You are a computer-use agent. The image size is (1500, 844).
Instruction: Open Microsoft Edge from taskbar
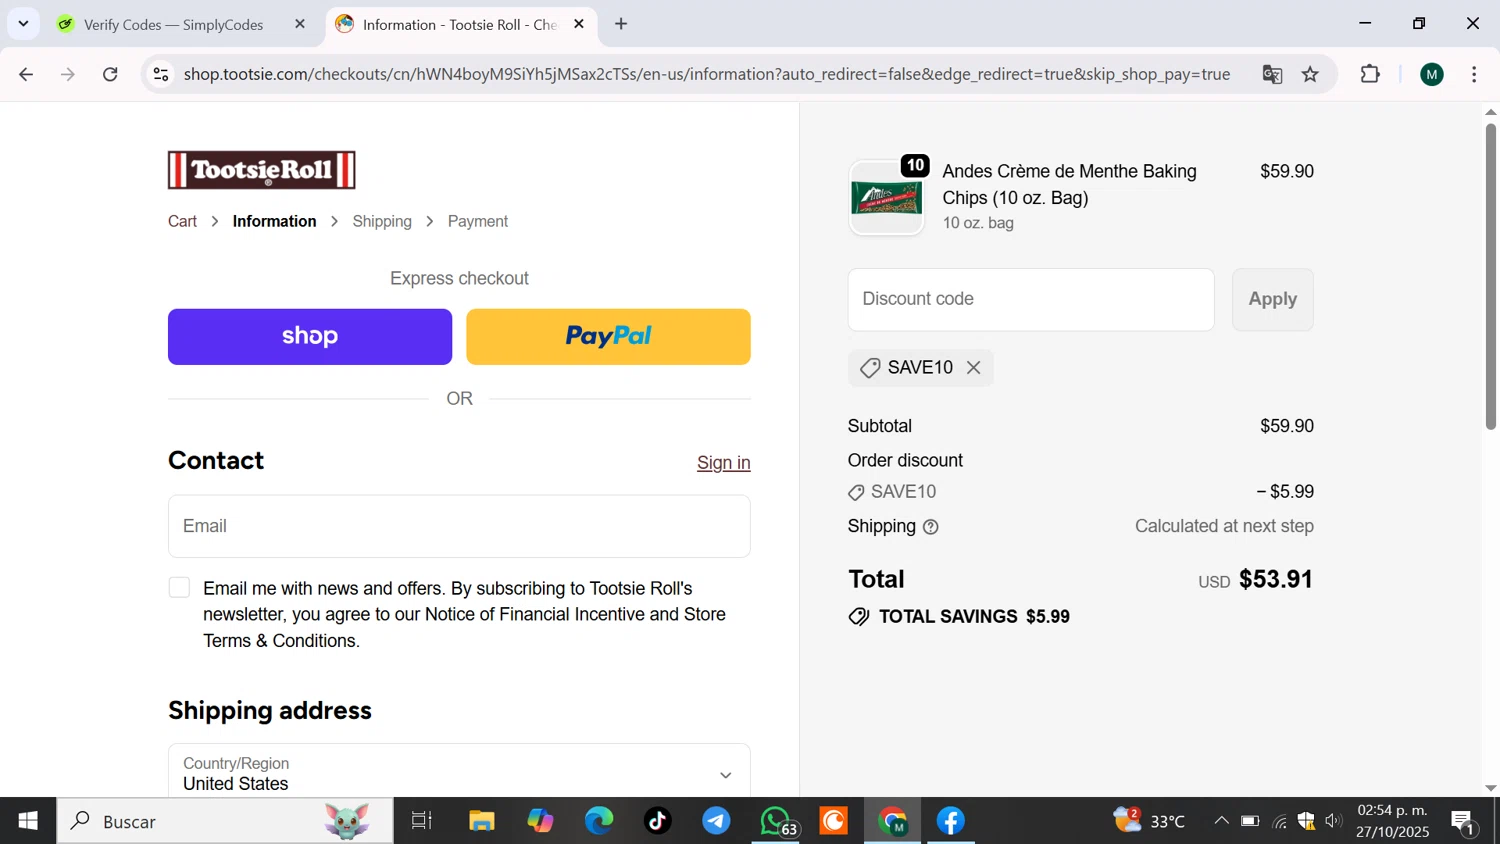click(x=599, y=821)
